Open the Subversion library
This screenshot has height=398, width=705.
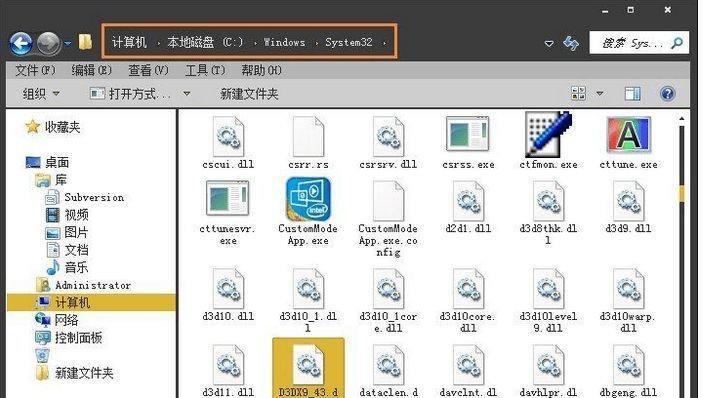(85, 197)
